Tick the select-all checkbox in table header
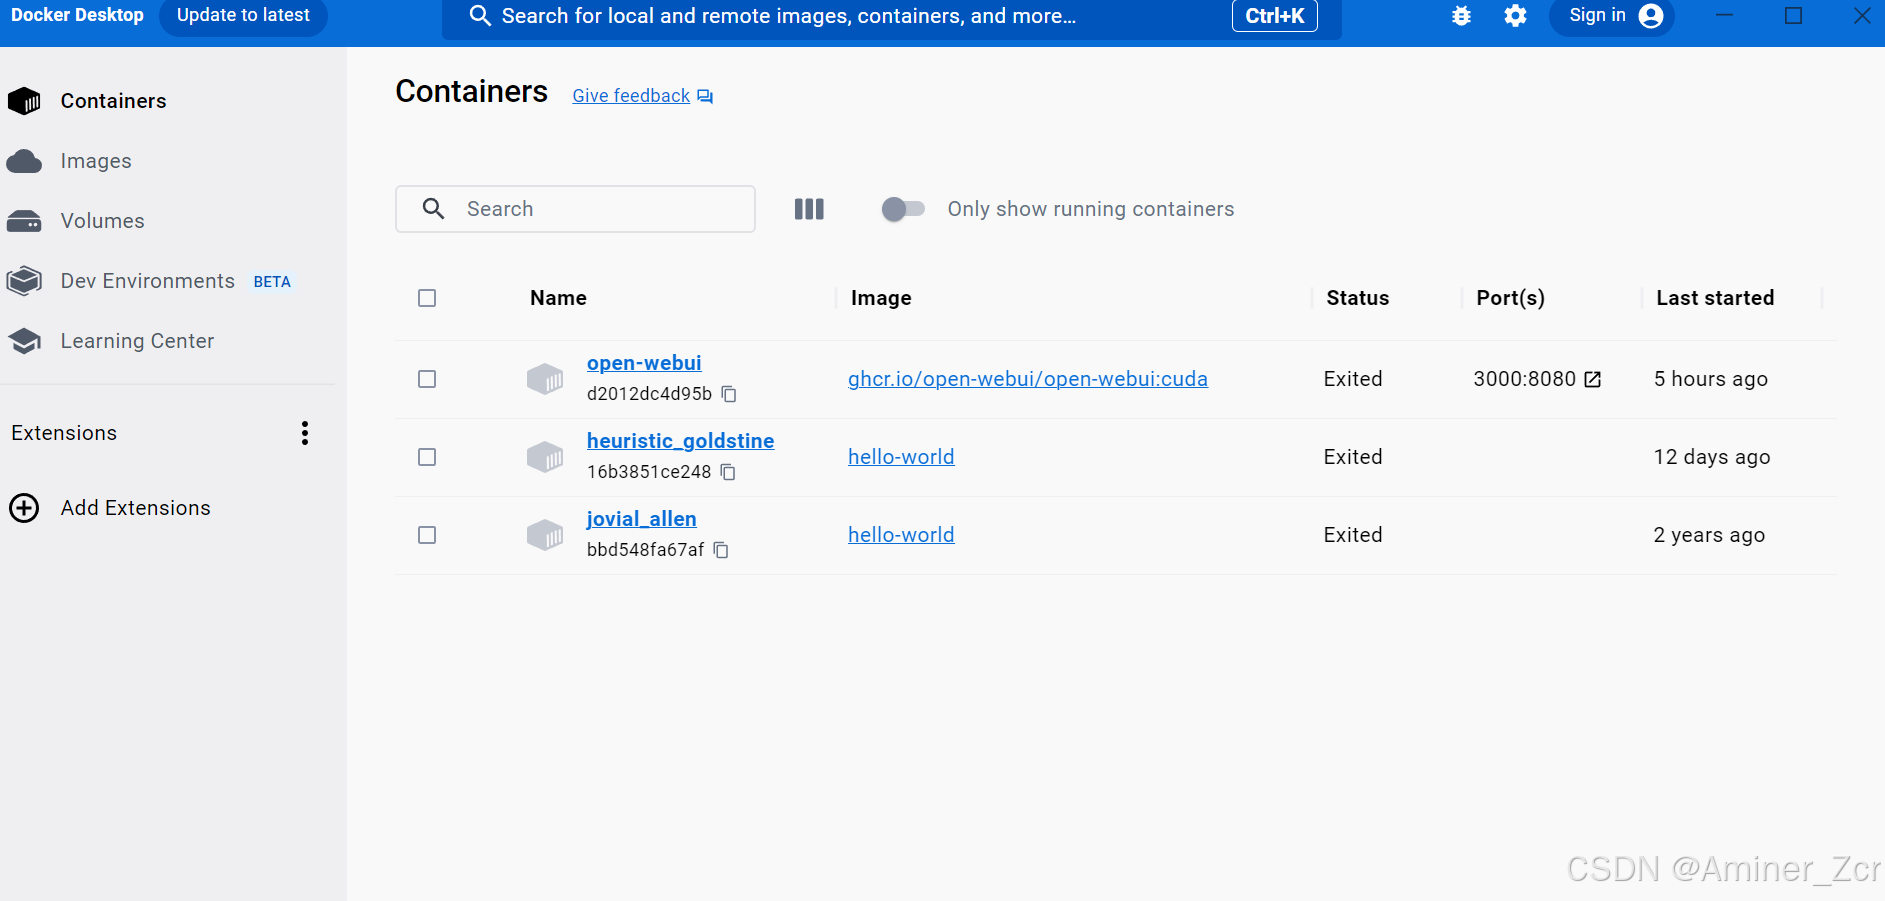Image resolution: width=1885 pixels, height=901 pixels. 427,298
